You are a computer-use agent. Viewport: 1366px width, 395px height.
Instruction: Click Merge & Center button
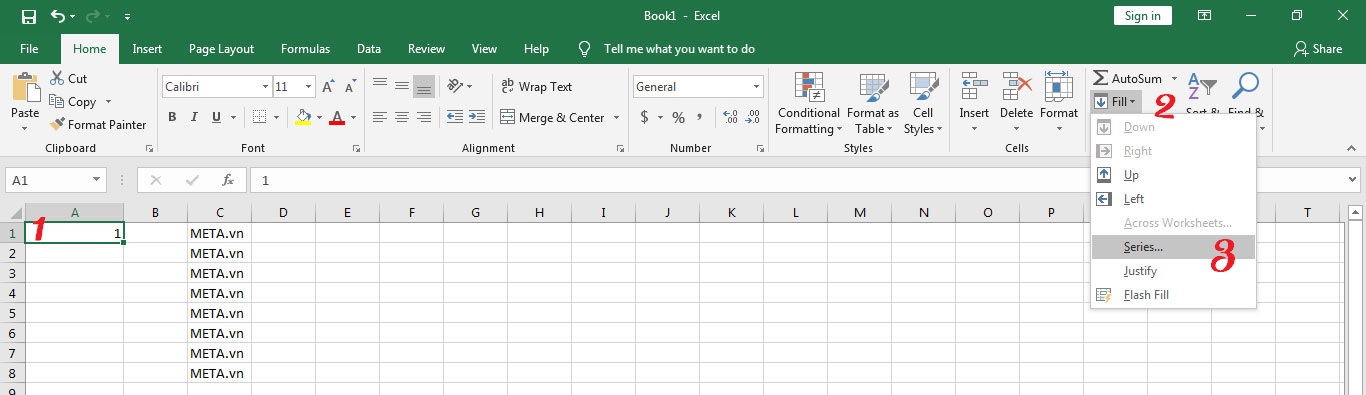tap(552, 118)
